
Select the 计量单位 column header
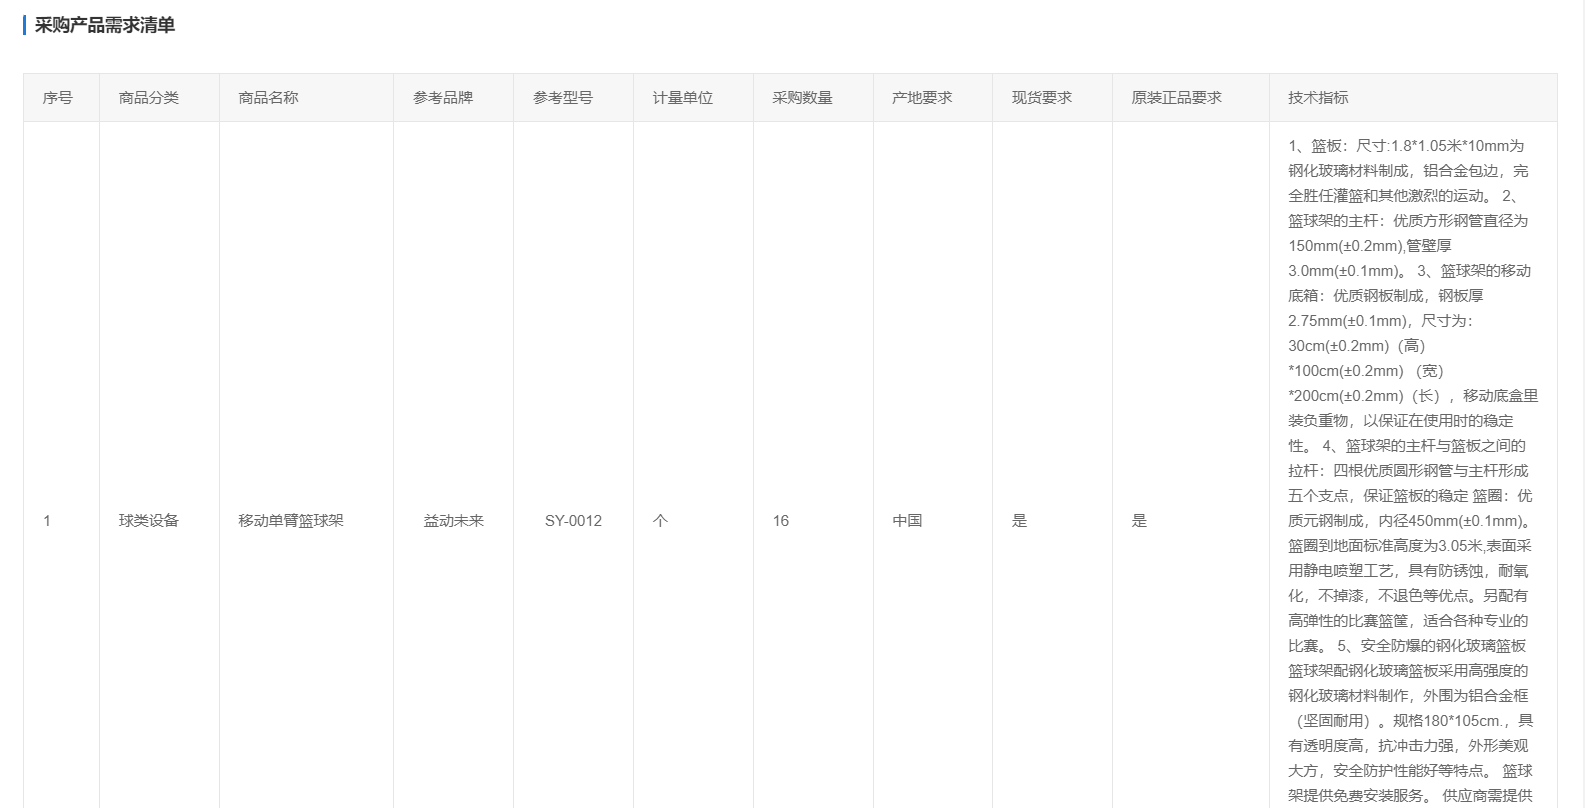683,98
